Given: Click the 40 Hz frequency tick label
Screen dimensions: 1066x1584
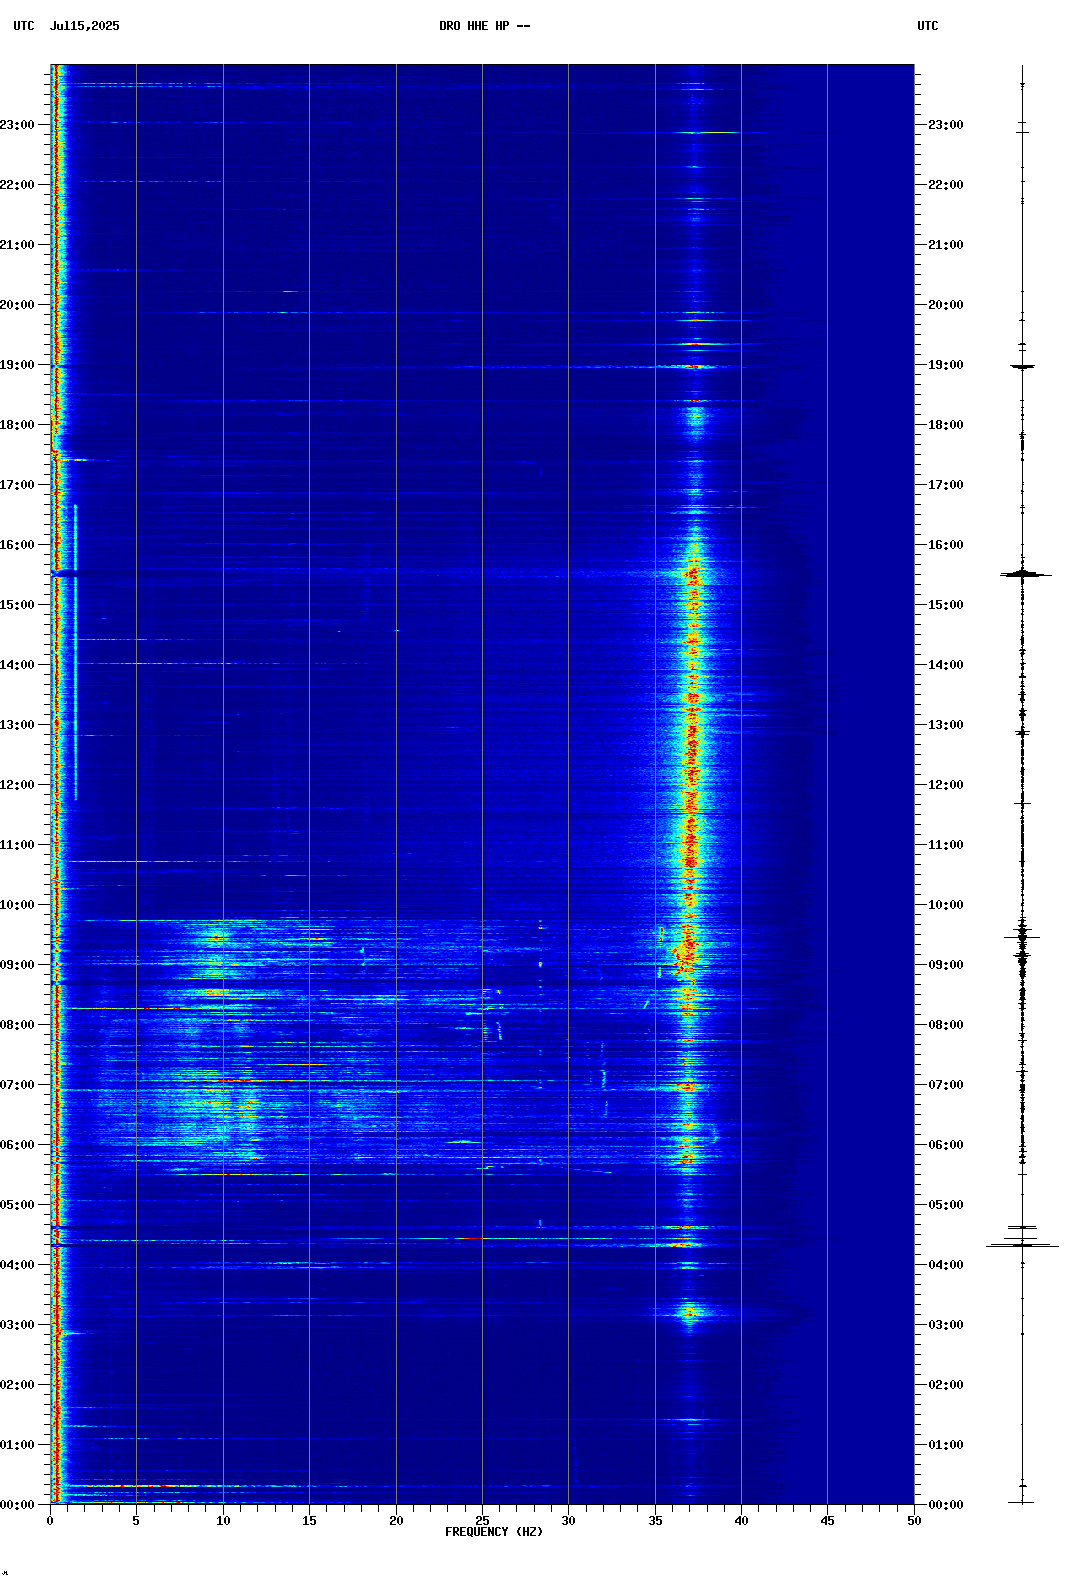Looking at the screenshot, I should click(x=741, y=1521).
